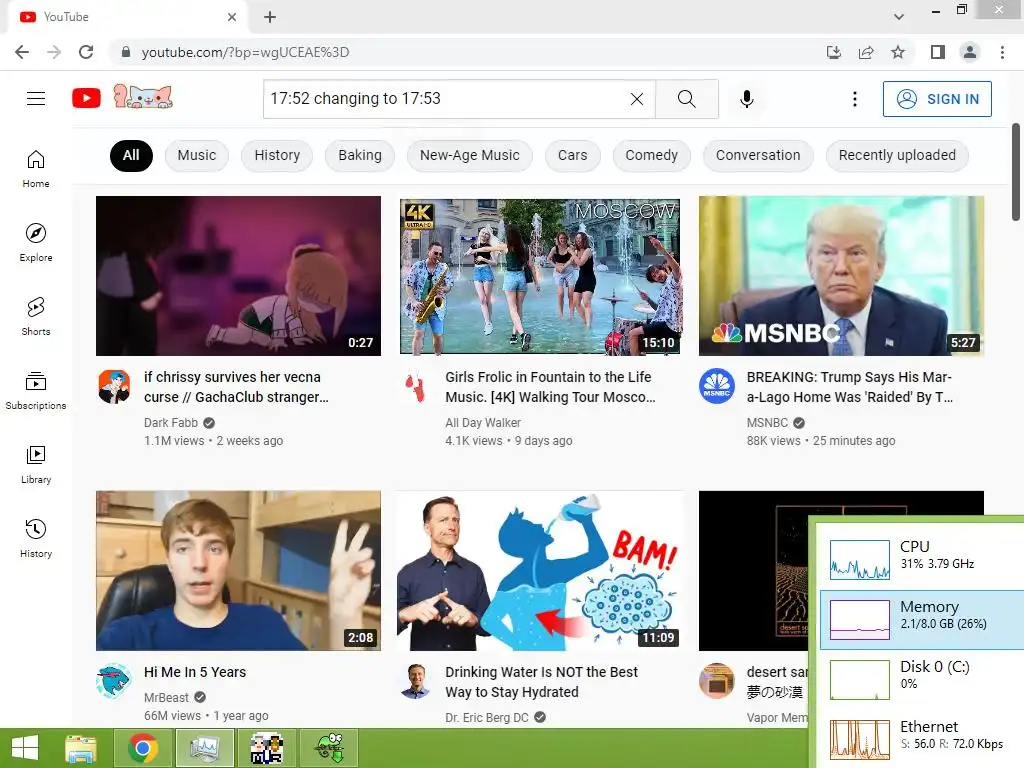Open 'Hi Me In 5 Years' title
Viewport: 1024px width, 768px height.
coord(195,672)
